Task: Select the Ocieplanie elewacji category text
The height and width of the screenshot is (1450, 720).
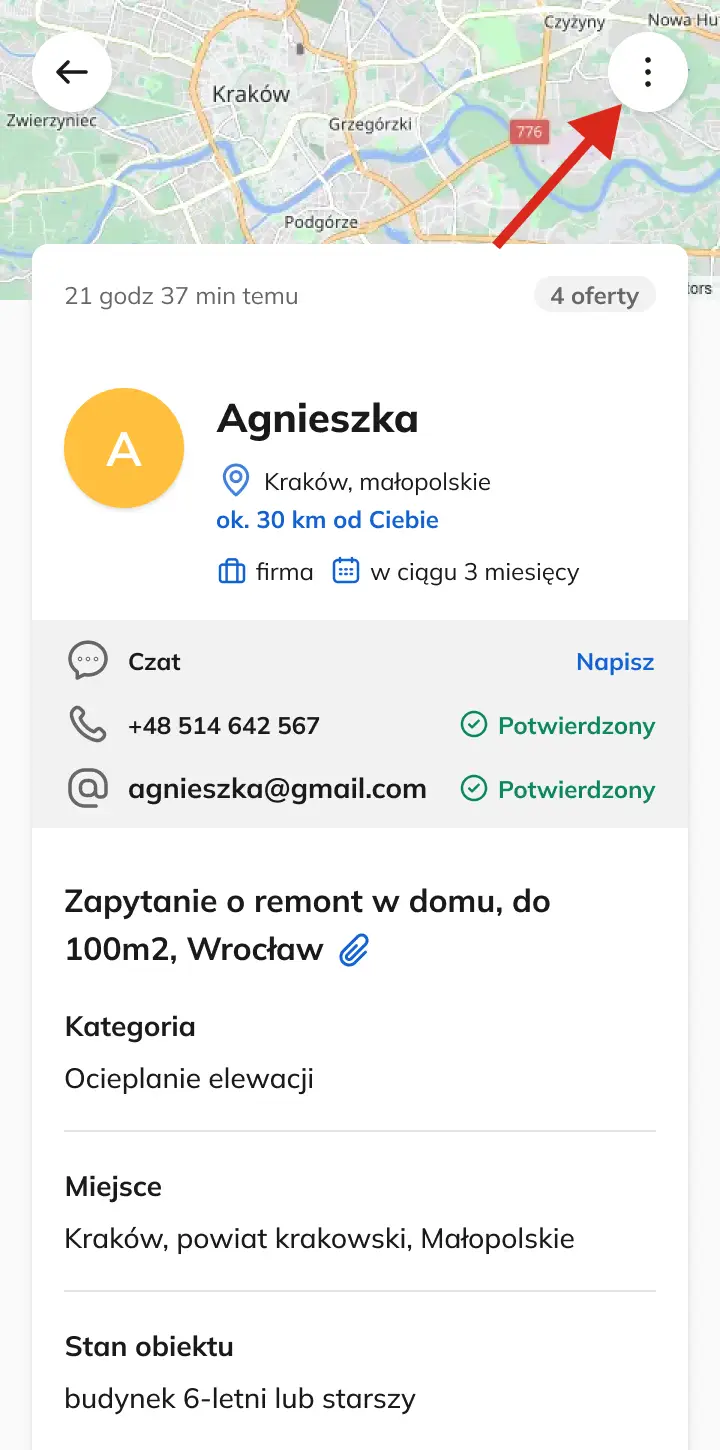Action: pos(189,1079)
